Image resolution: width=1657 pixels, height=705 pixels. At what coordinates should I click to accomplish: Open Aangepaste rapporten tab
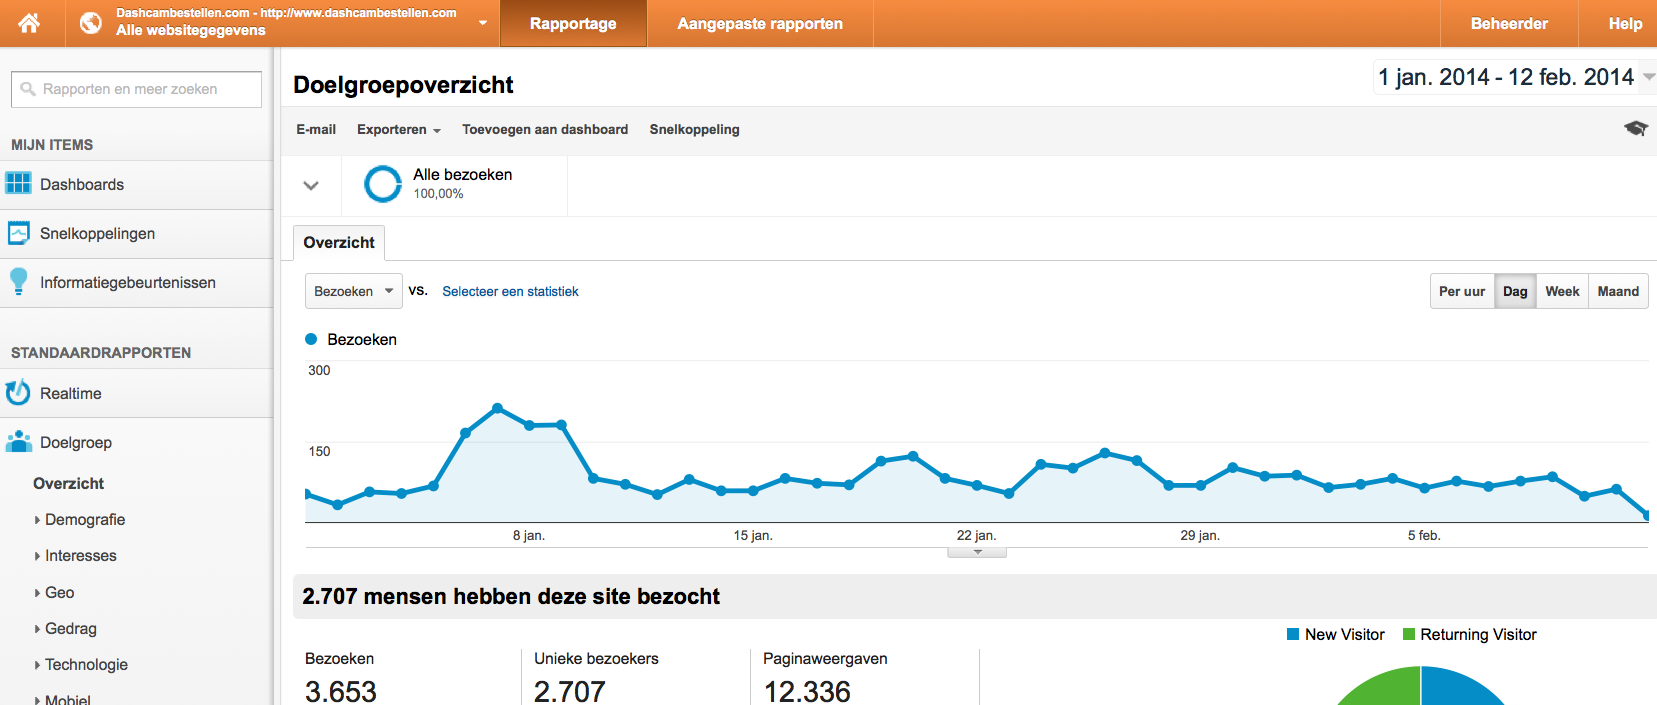(x=760, y=23)
